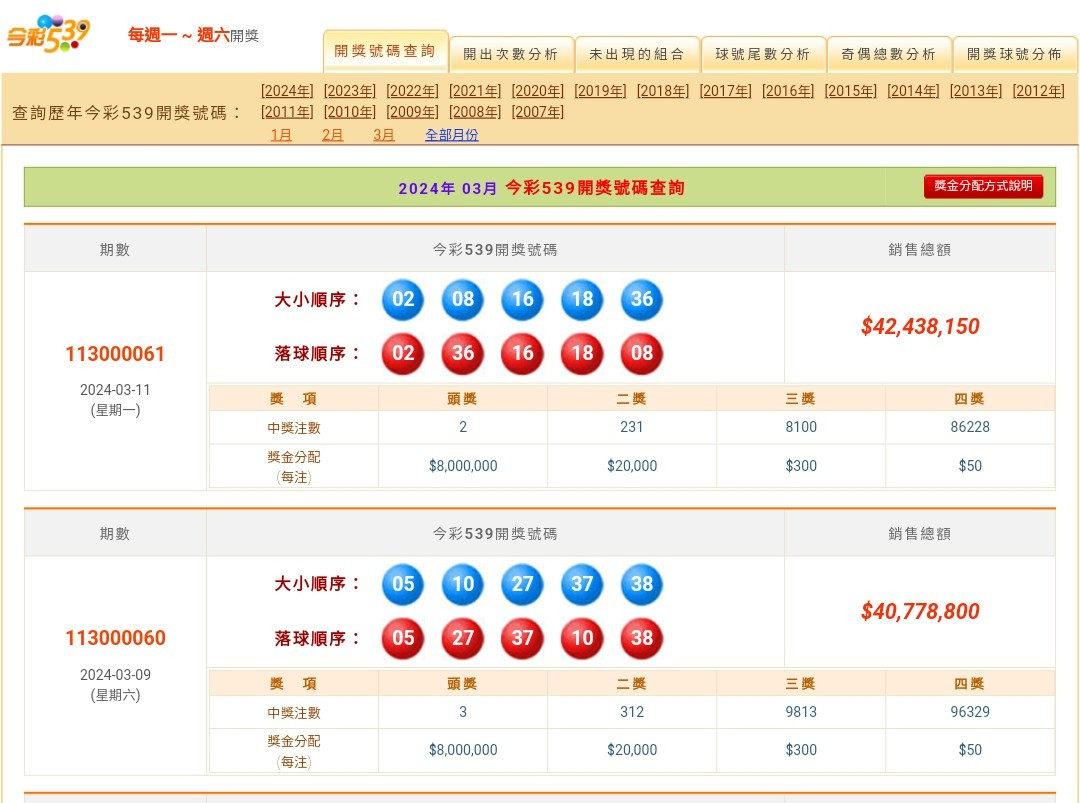Viewport: 1080px width, 803px height.
Task: Choose the [2013年] year link
Action: [977, 91]
